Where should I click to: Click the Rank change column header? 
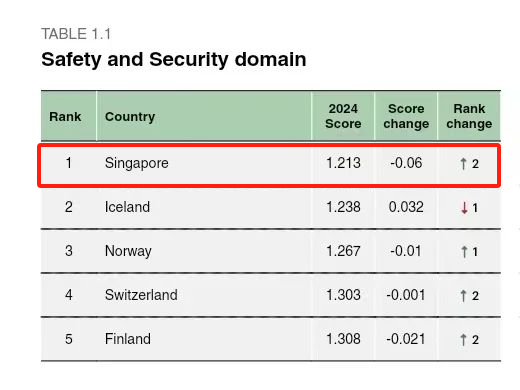point(469,116)
